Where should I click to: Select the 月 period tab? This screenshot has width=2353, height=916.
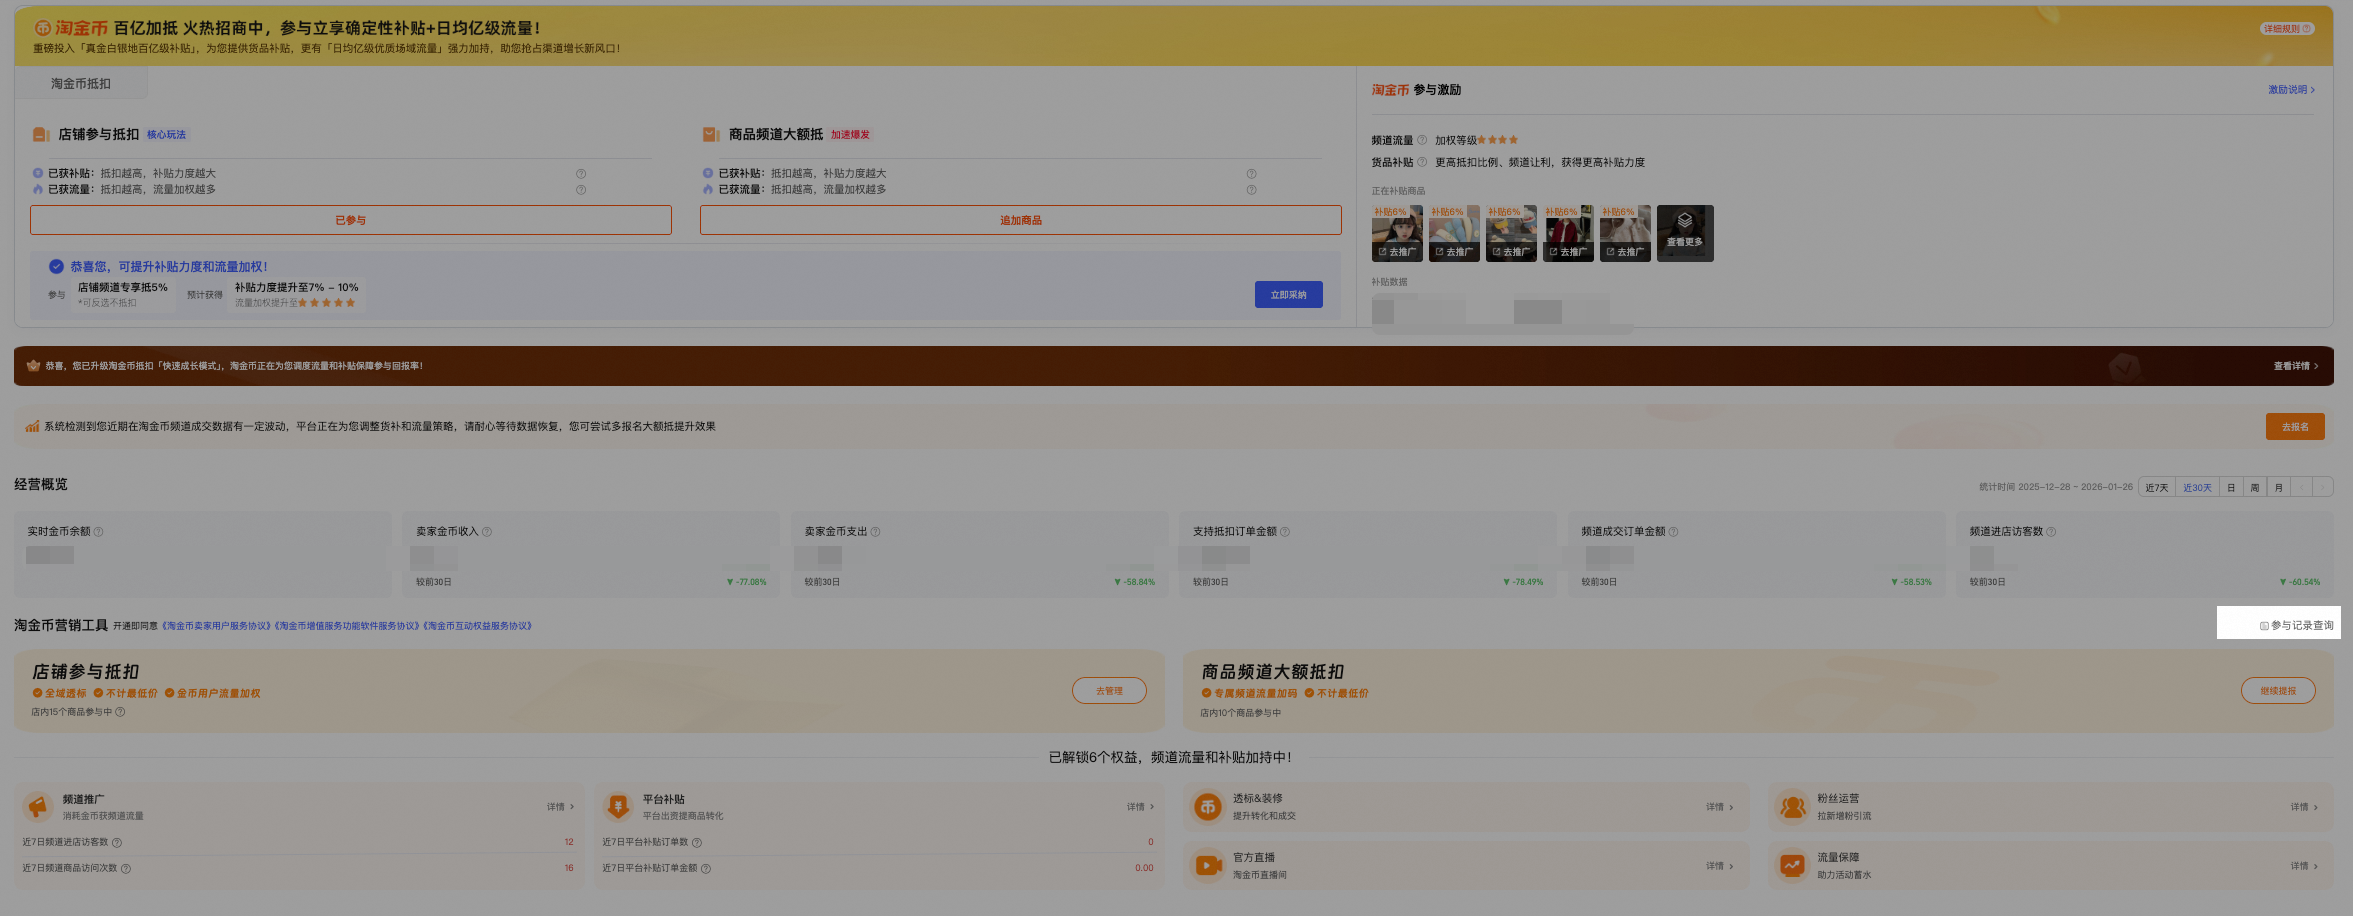click(x=2279, y=488)
